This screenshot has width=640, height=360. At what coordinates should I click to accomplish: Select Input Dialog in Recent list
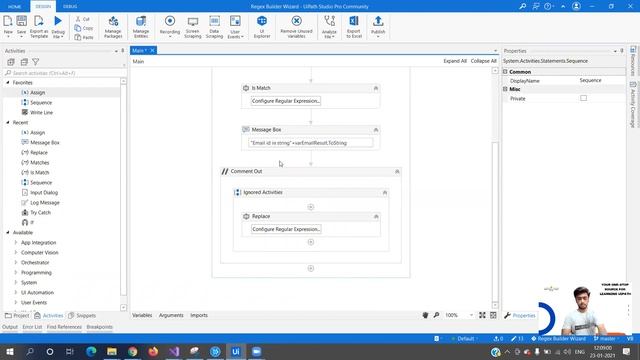click(44, 193)
